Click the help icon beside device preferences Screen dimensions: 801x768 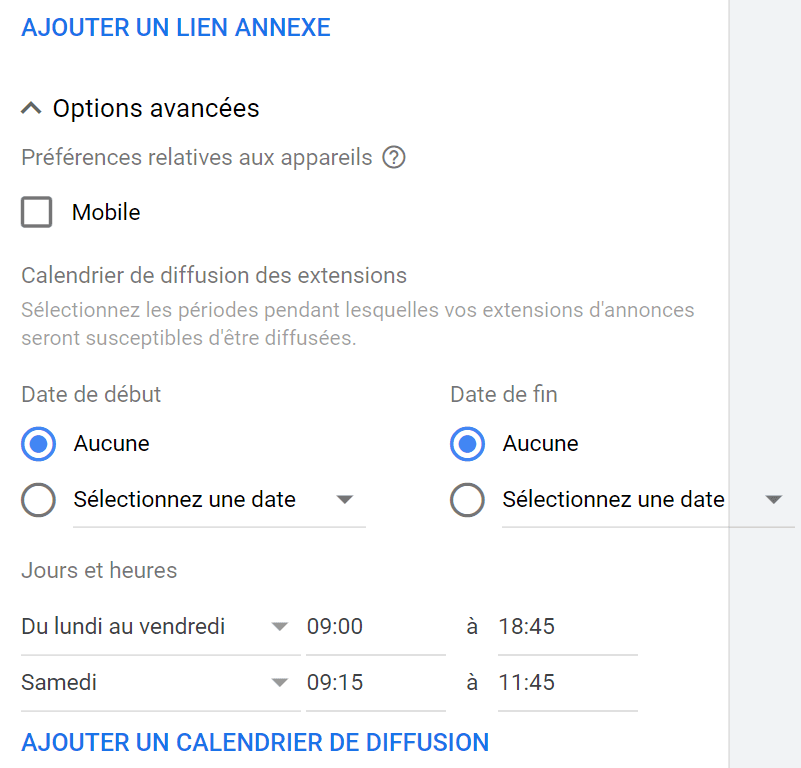394,157
